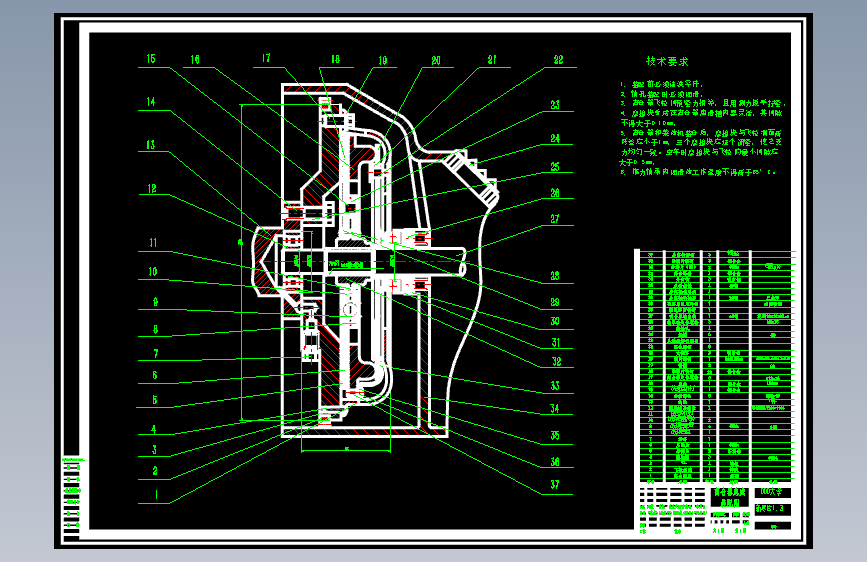Click callout number 6
867x562 pixels.
pos(155,375)
